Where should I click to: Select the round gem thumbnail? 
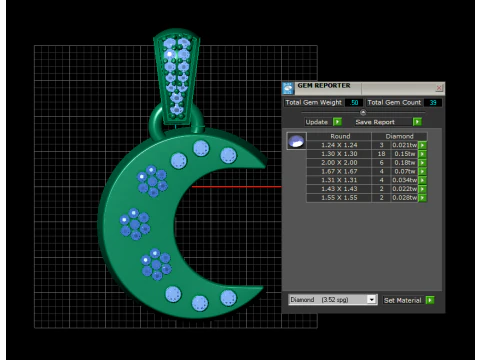[x=296, y=141]
